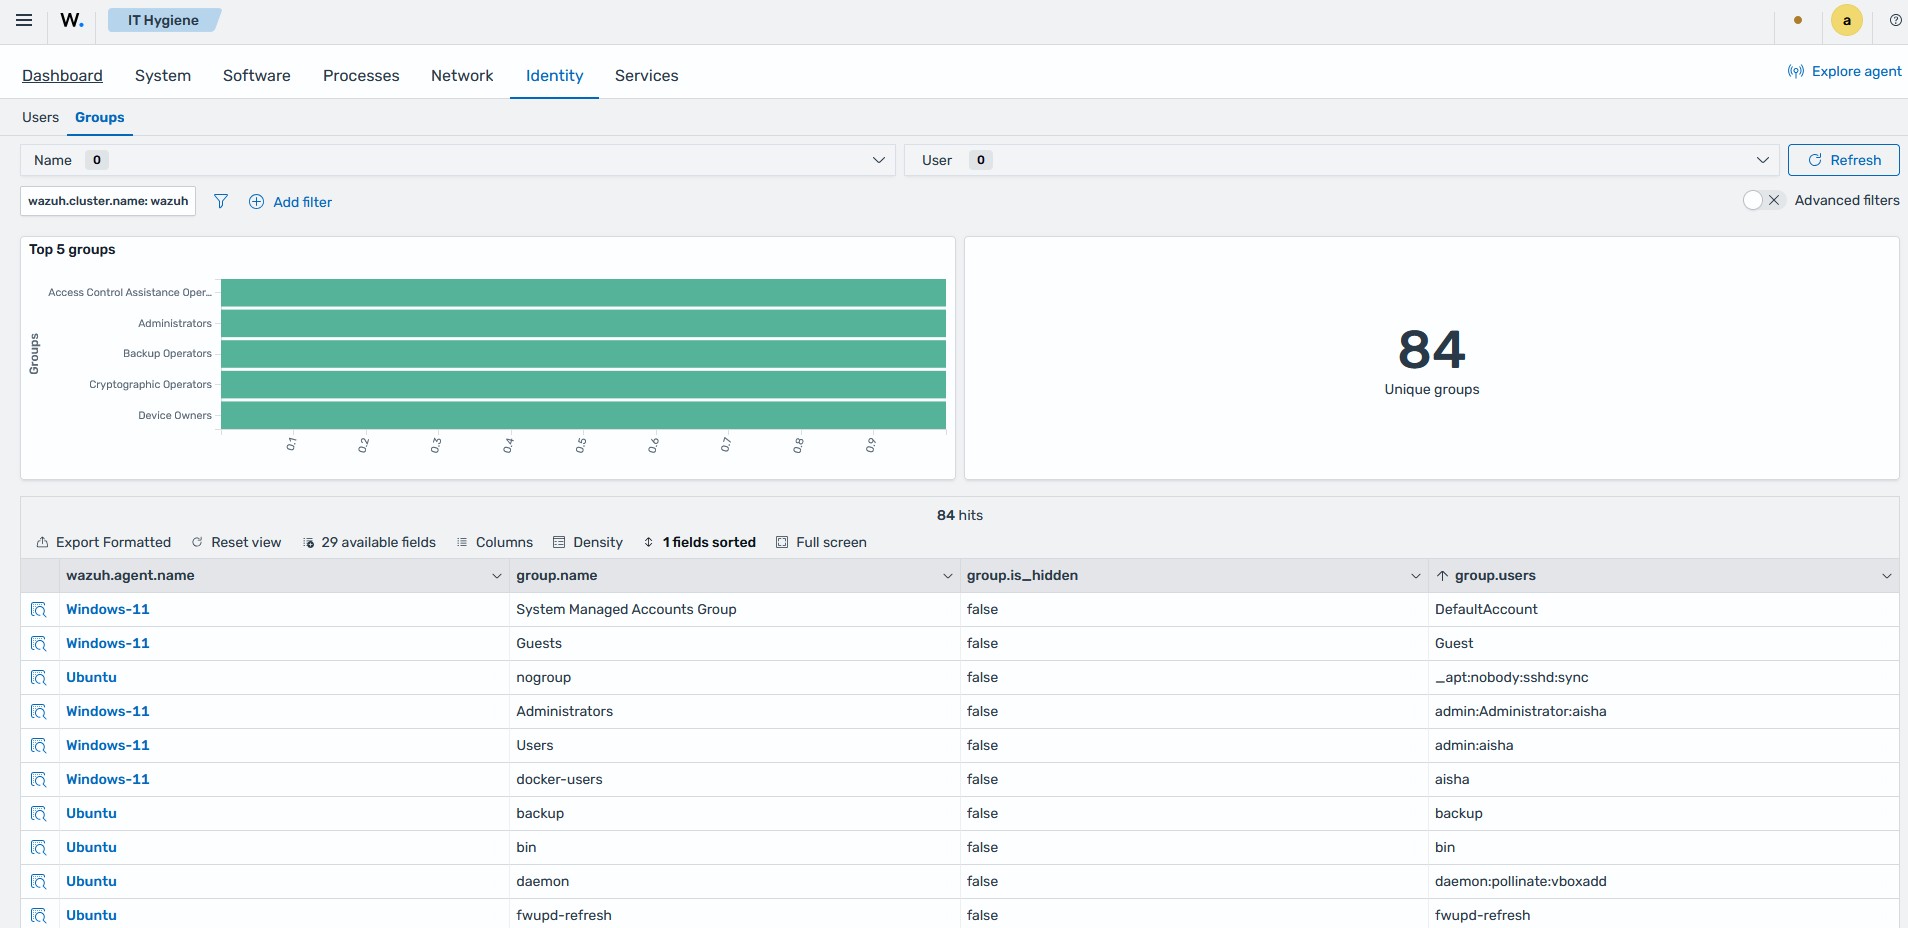The height and width of the screenshot is (928, 1908).
Task: Inspect document details for nogroup row
Action: click(39, 678)
